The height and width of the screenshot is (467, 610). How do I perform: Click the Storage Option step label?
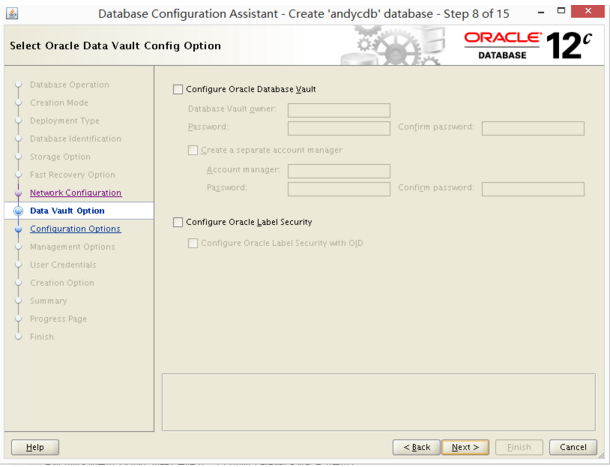(x=60, y=157)
